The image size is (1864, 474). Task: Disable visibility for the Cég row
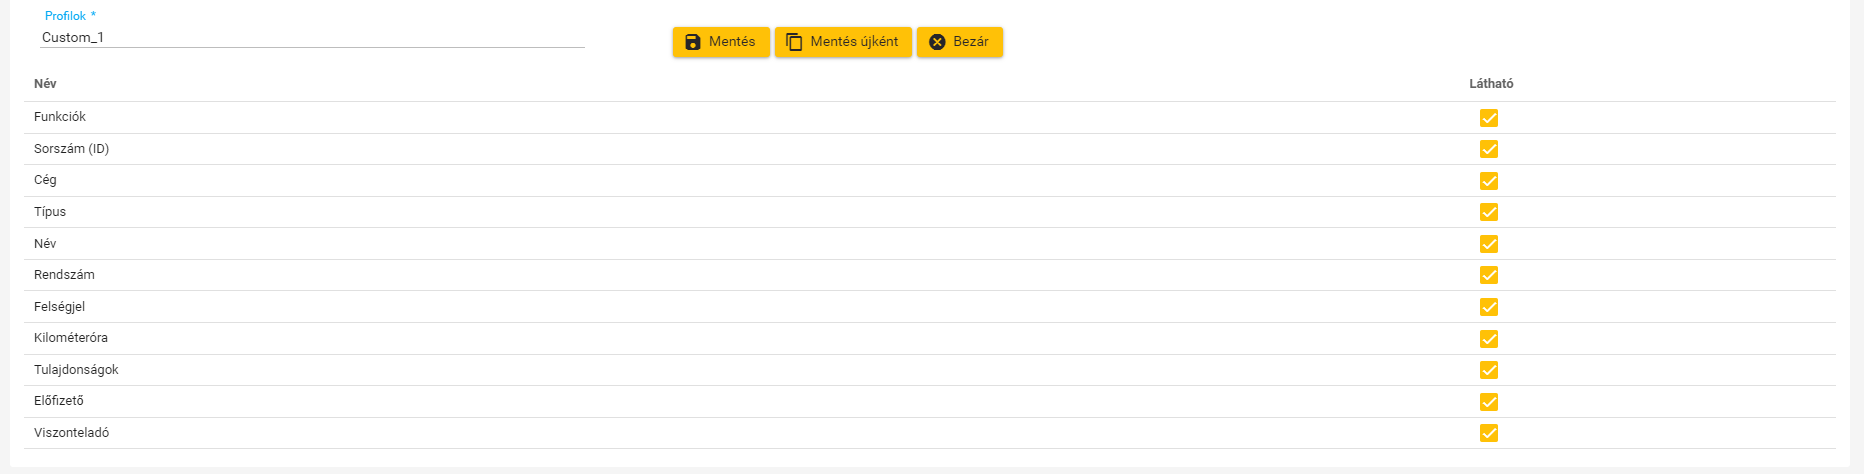click(x=1489, y=181)
